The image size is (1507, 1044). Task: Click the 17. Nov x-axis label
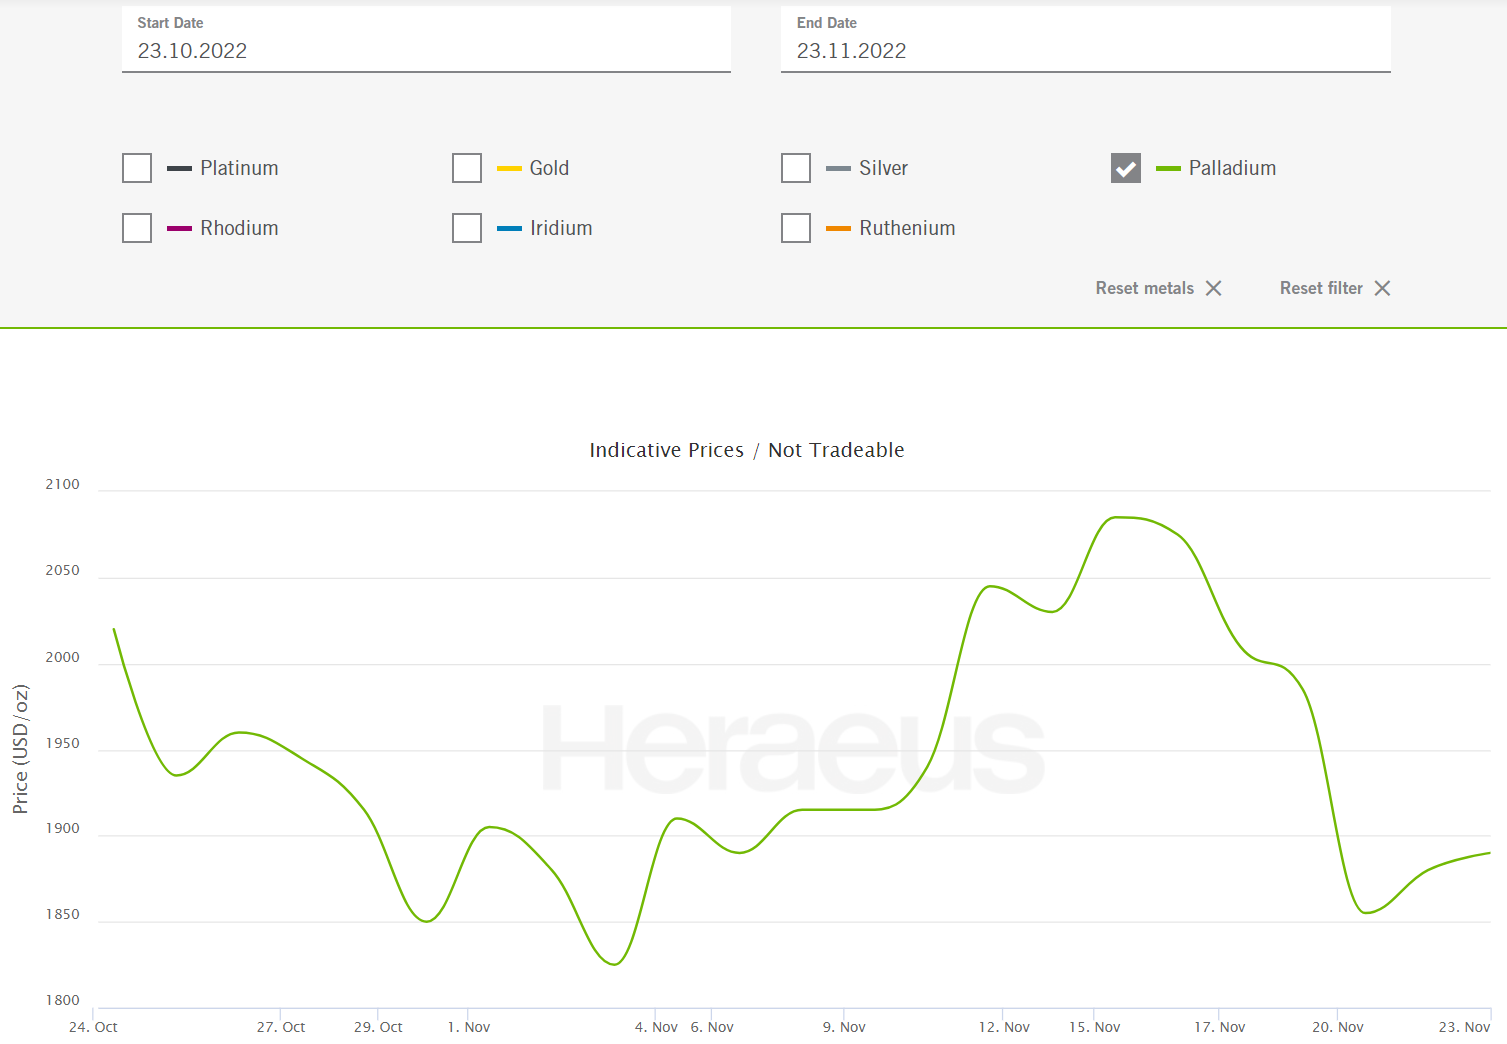pyautogui.click(x=1219, y=1027)
